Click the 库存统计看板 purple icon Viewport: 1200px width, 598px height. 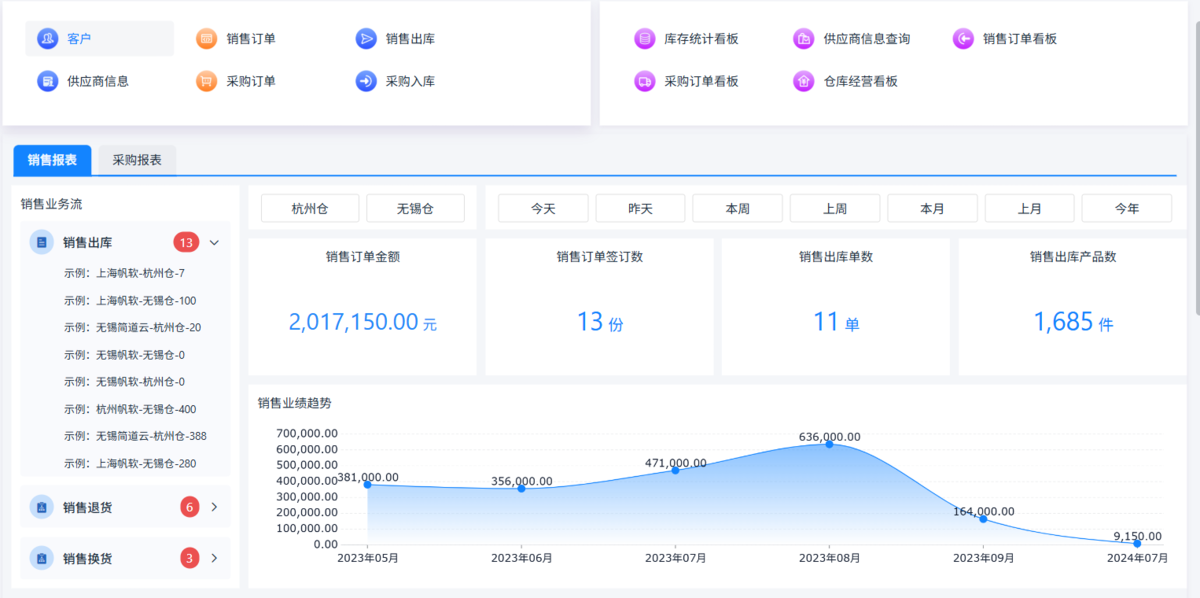tap(644, 39)
